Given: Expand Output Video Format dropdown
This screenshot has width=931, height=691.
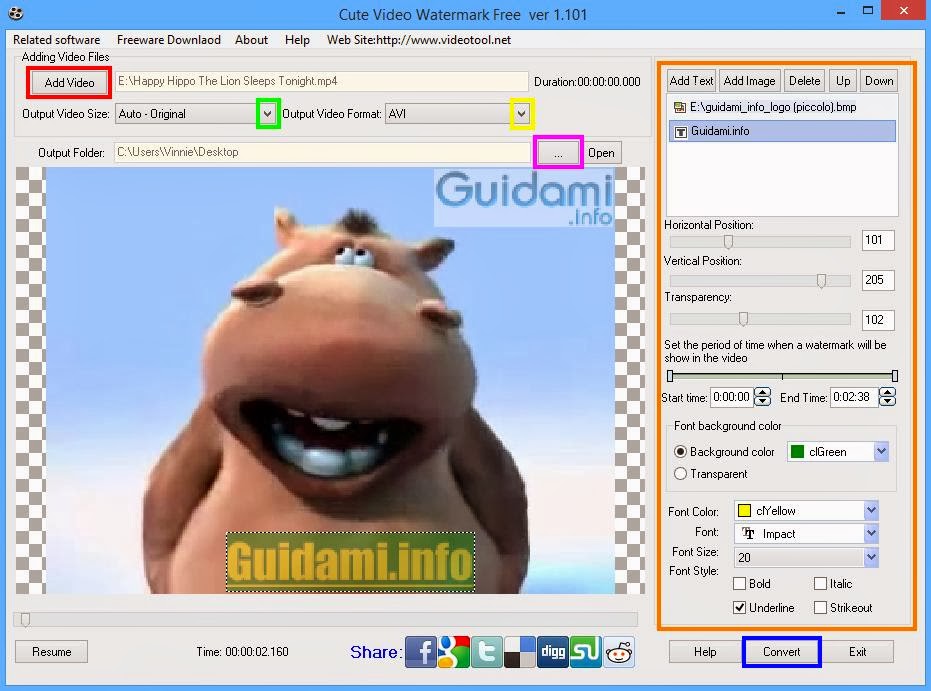Looking at the screenshot, I should tap(521, 113).
